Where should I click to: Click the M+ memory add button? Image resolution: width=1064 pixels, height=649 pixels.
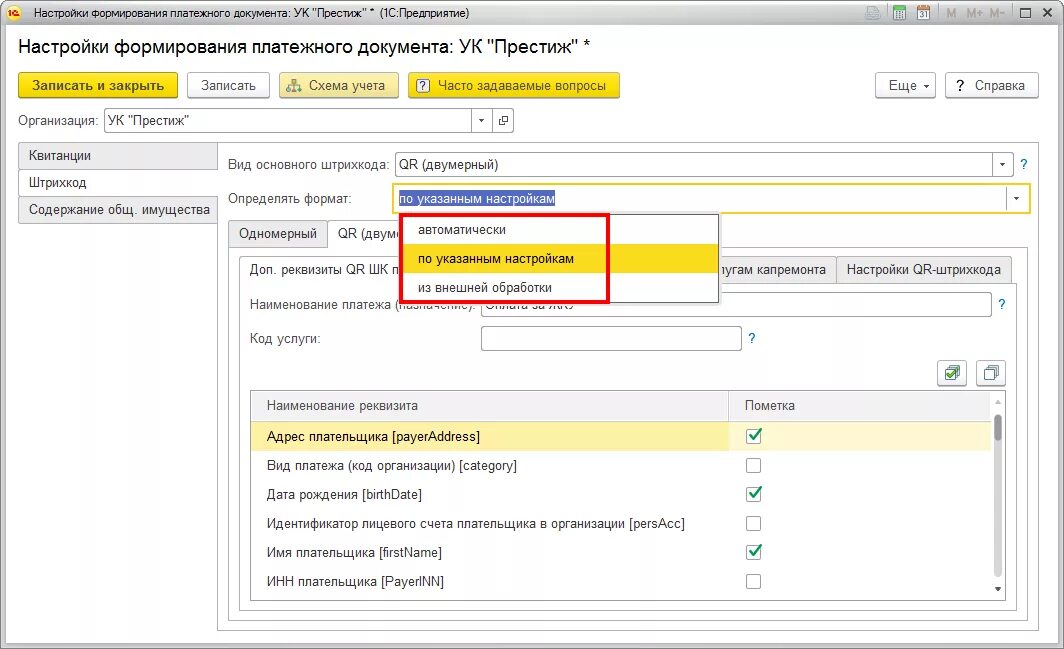pos(974,13)
